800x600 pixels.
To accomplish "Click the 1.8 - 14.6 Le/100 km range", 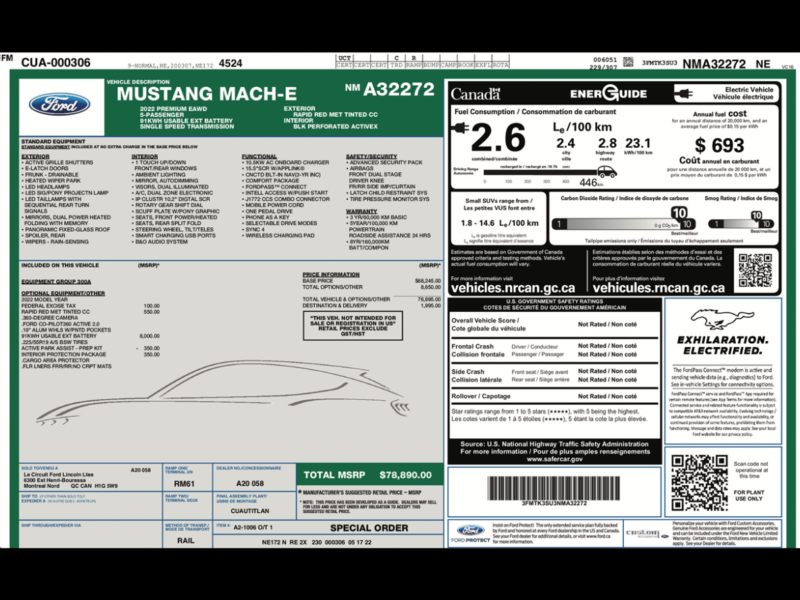I will [x=499, y=223].
